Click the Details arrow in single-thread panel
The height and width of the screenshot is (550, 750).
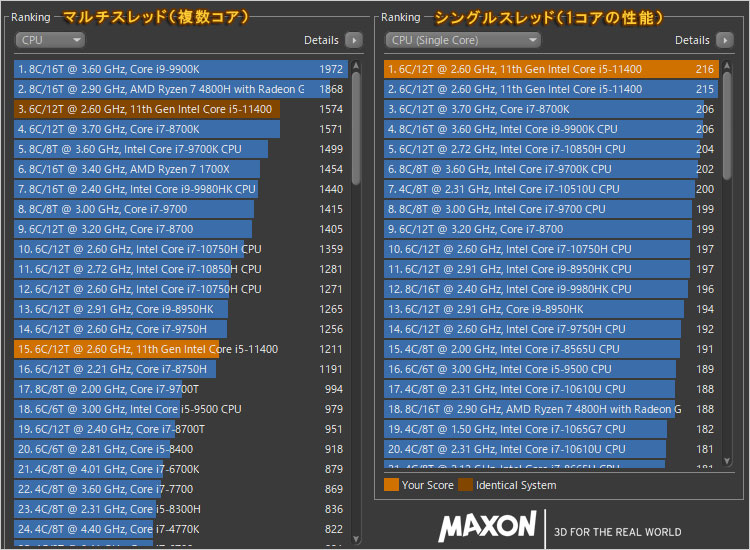pyautogui.click(x=725, y=40)
